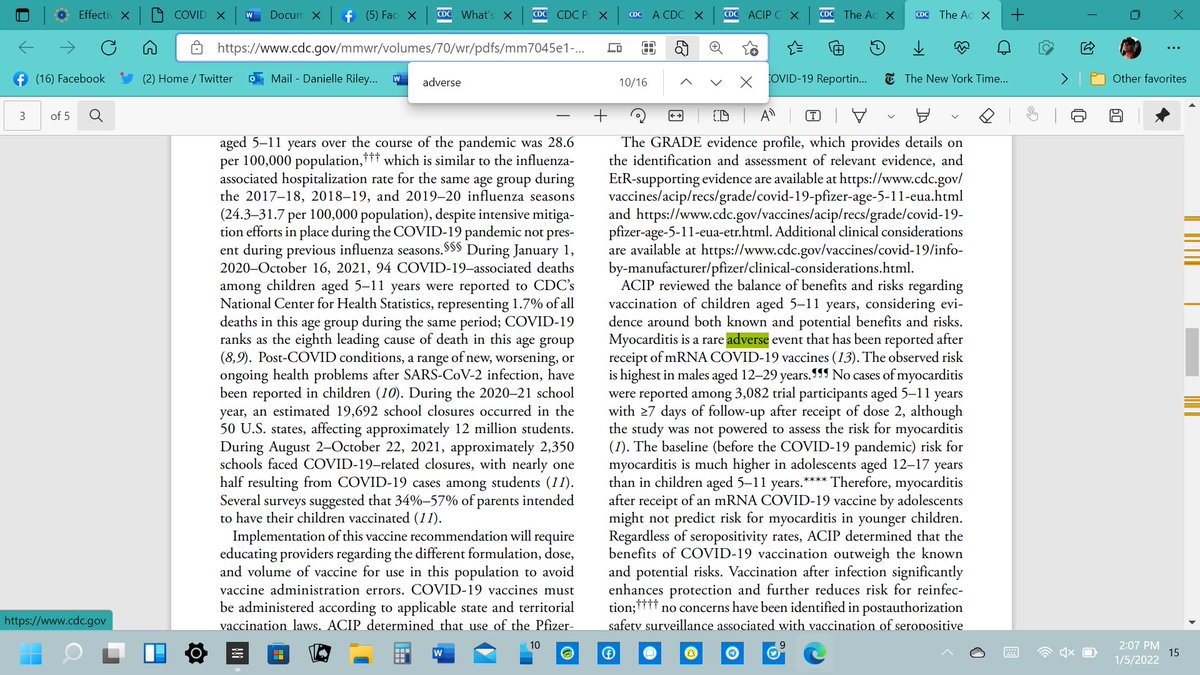This screenshot has width=1200, height=675.
Task: Start Read aloud in PDF toolbar
Action: [x=768, y=116]
